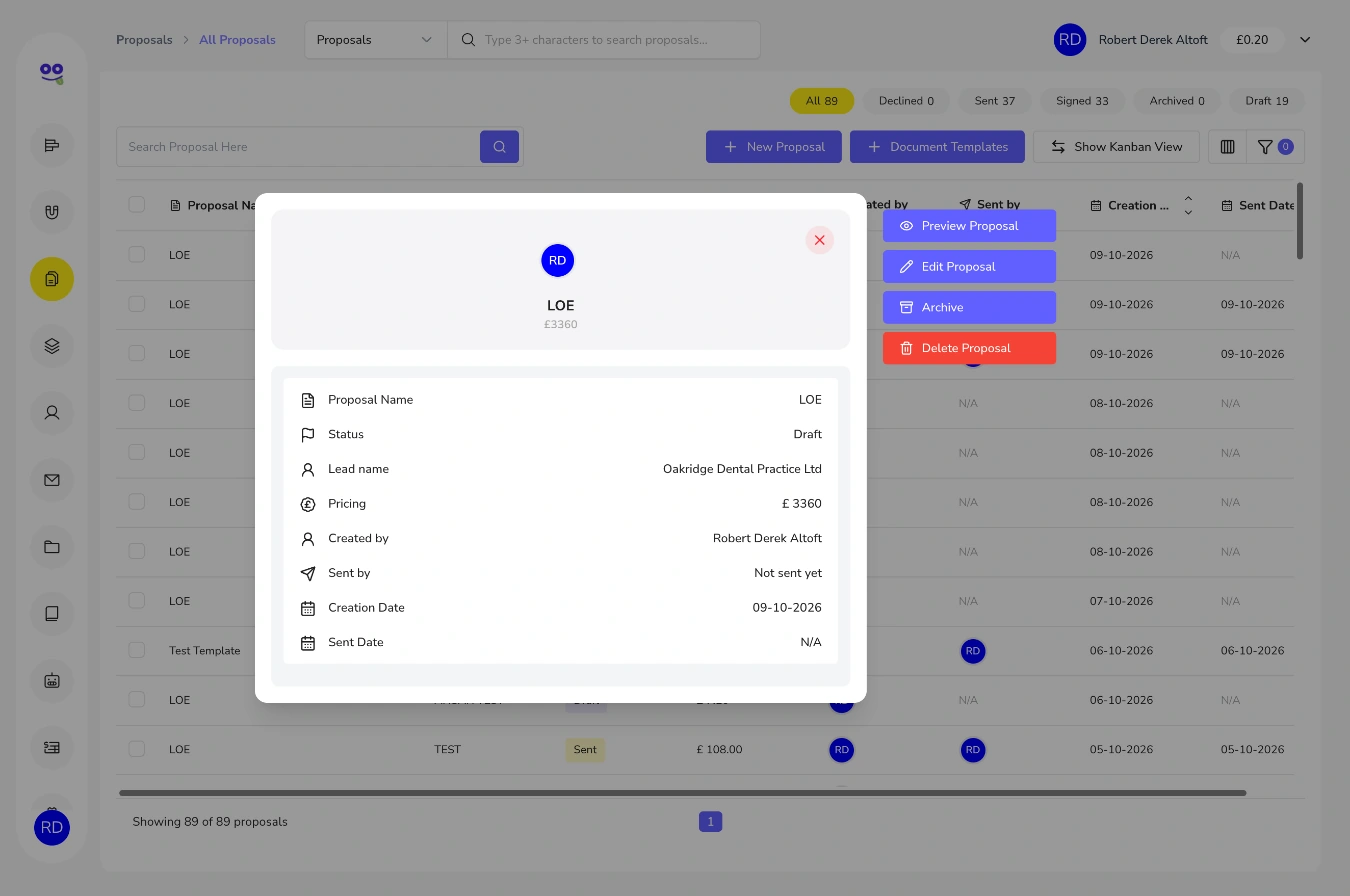Open the sidebar person contacts icon

[x=52, y=412]
